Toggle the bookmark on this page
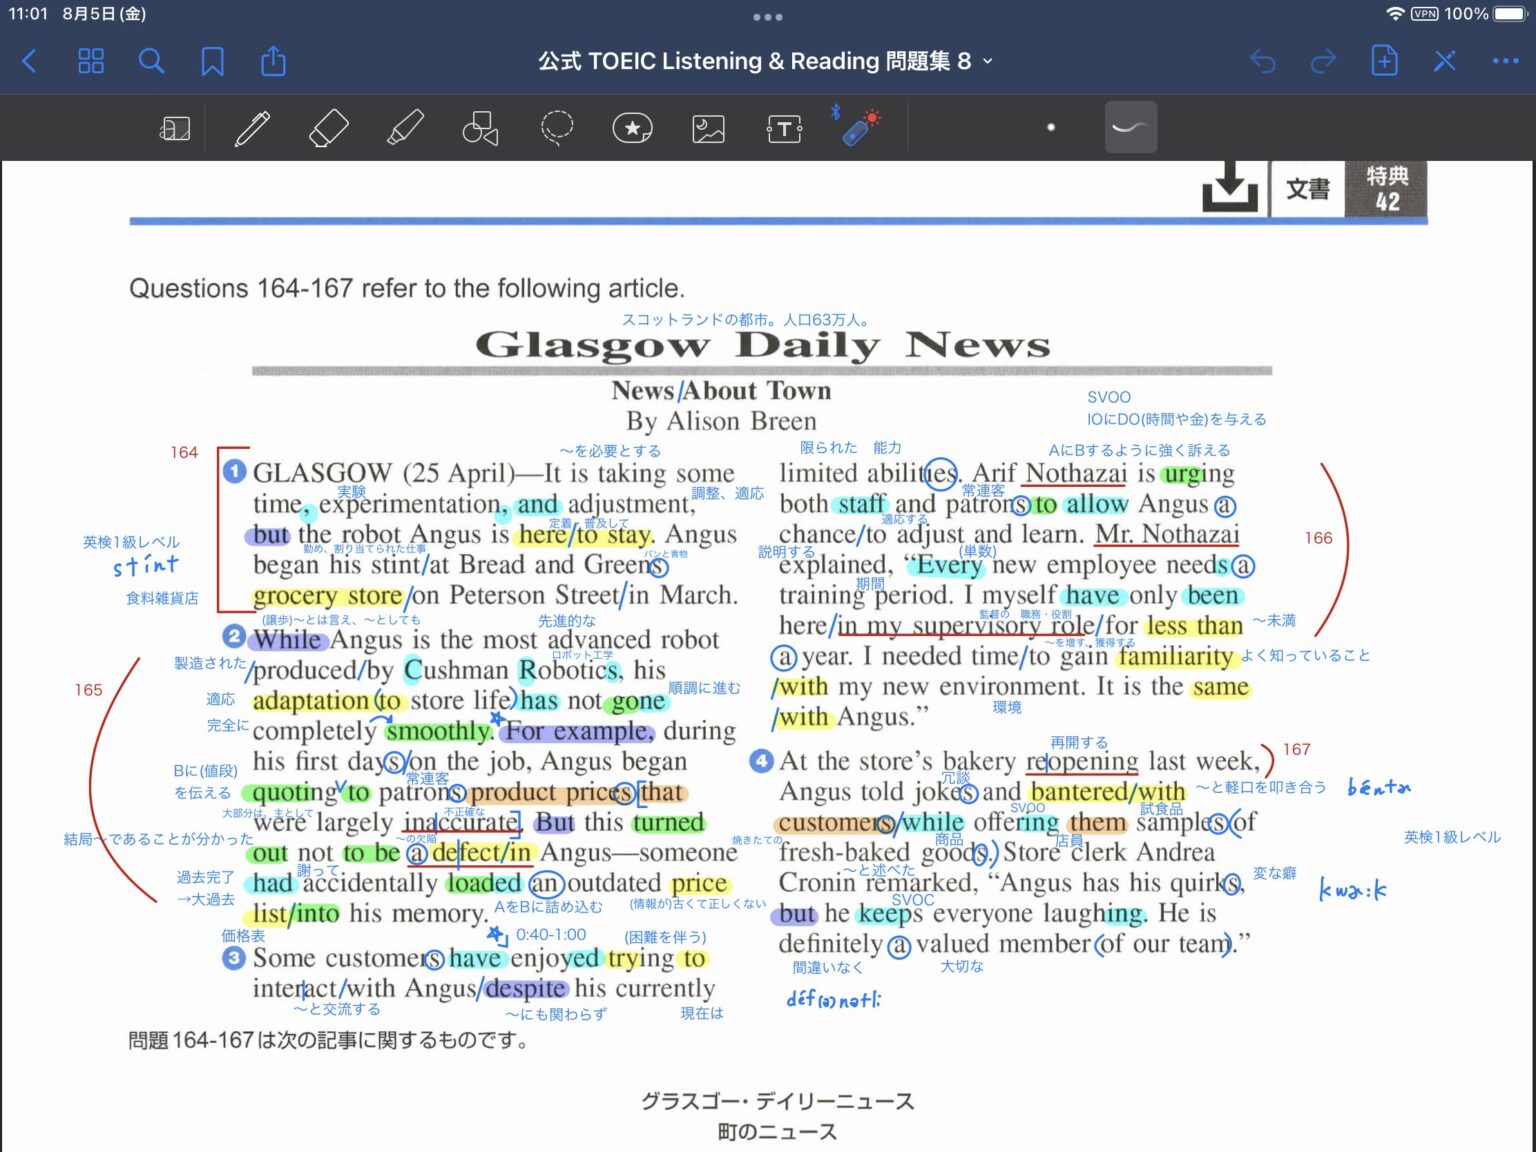This screenshot has height=1152, width=1536. (x=212, y=61)
